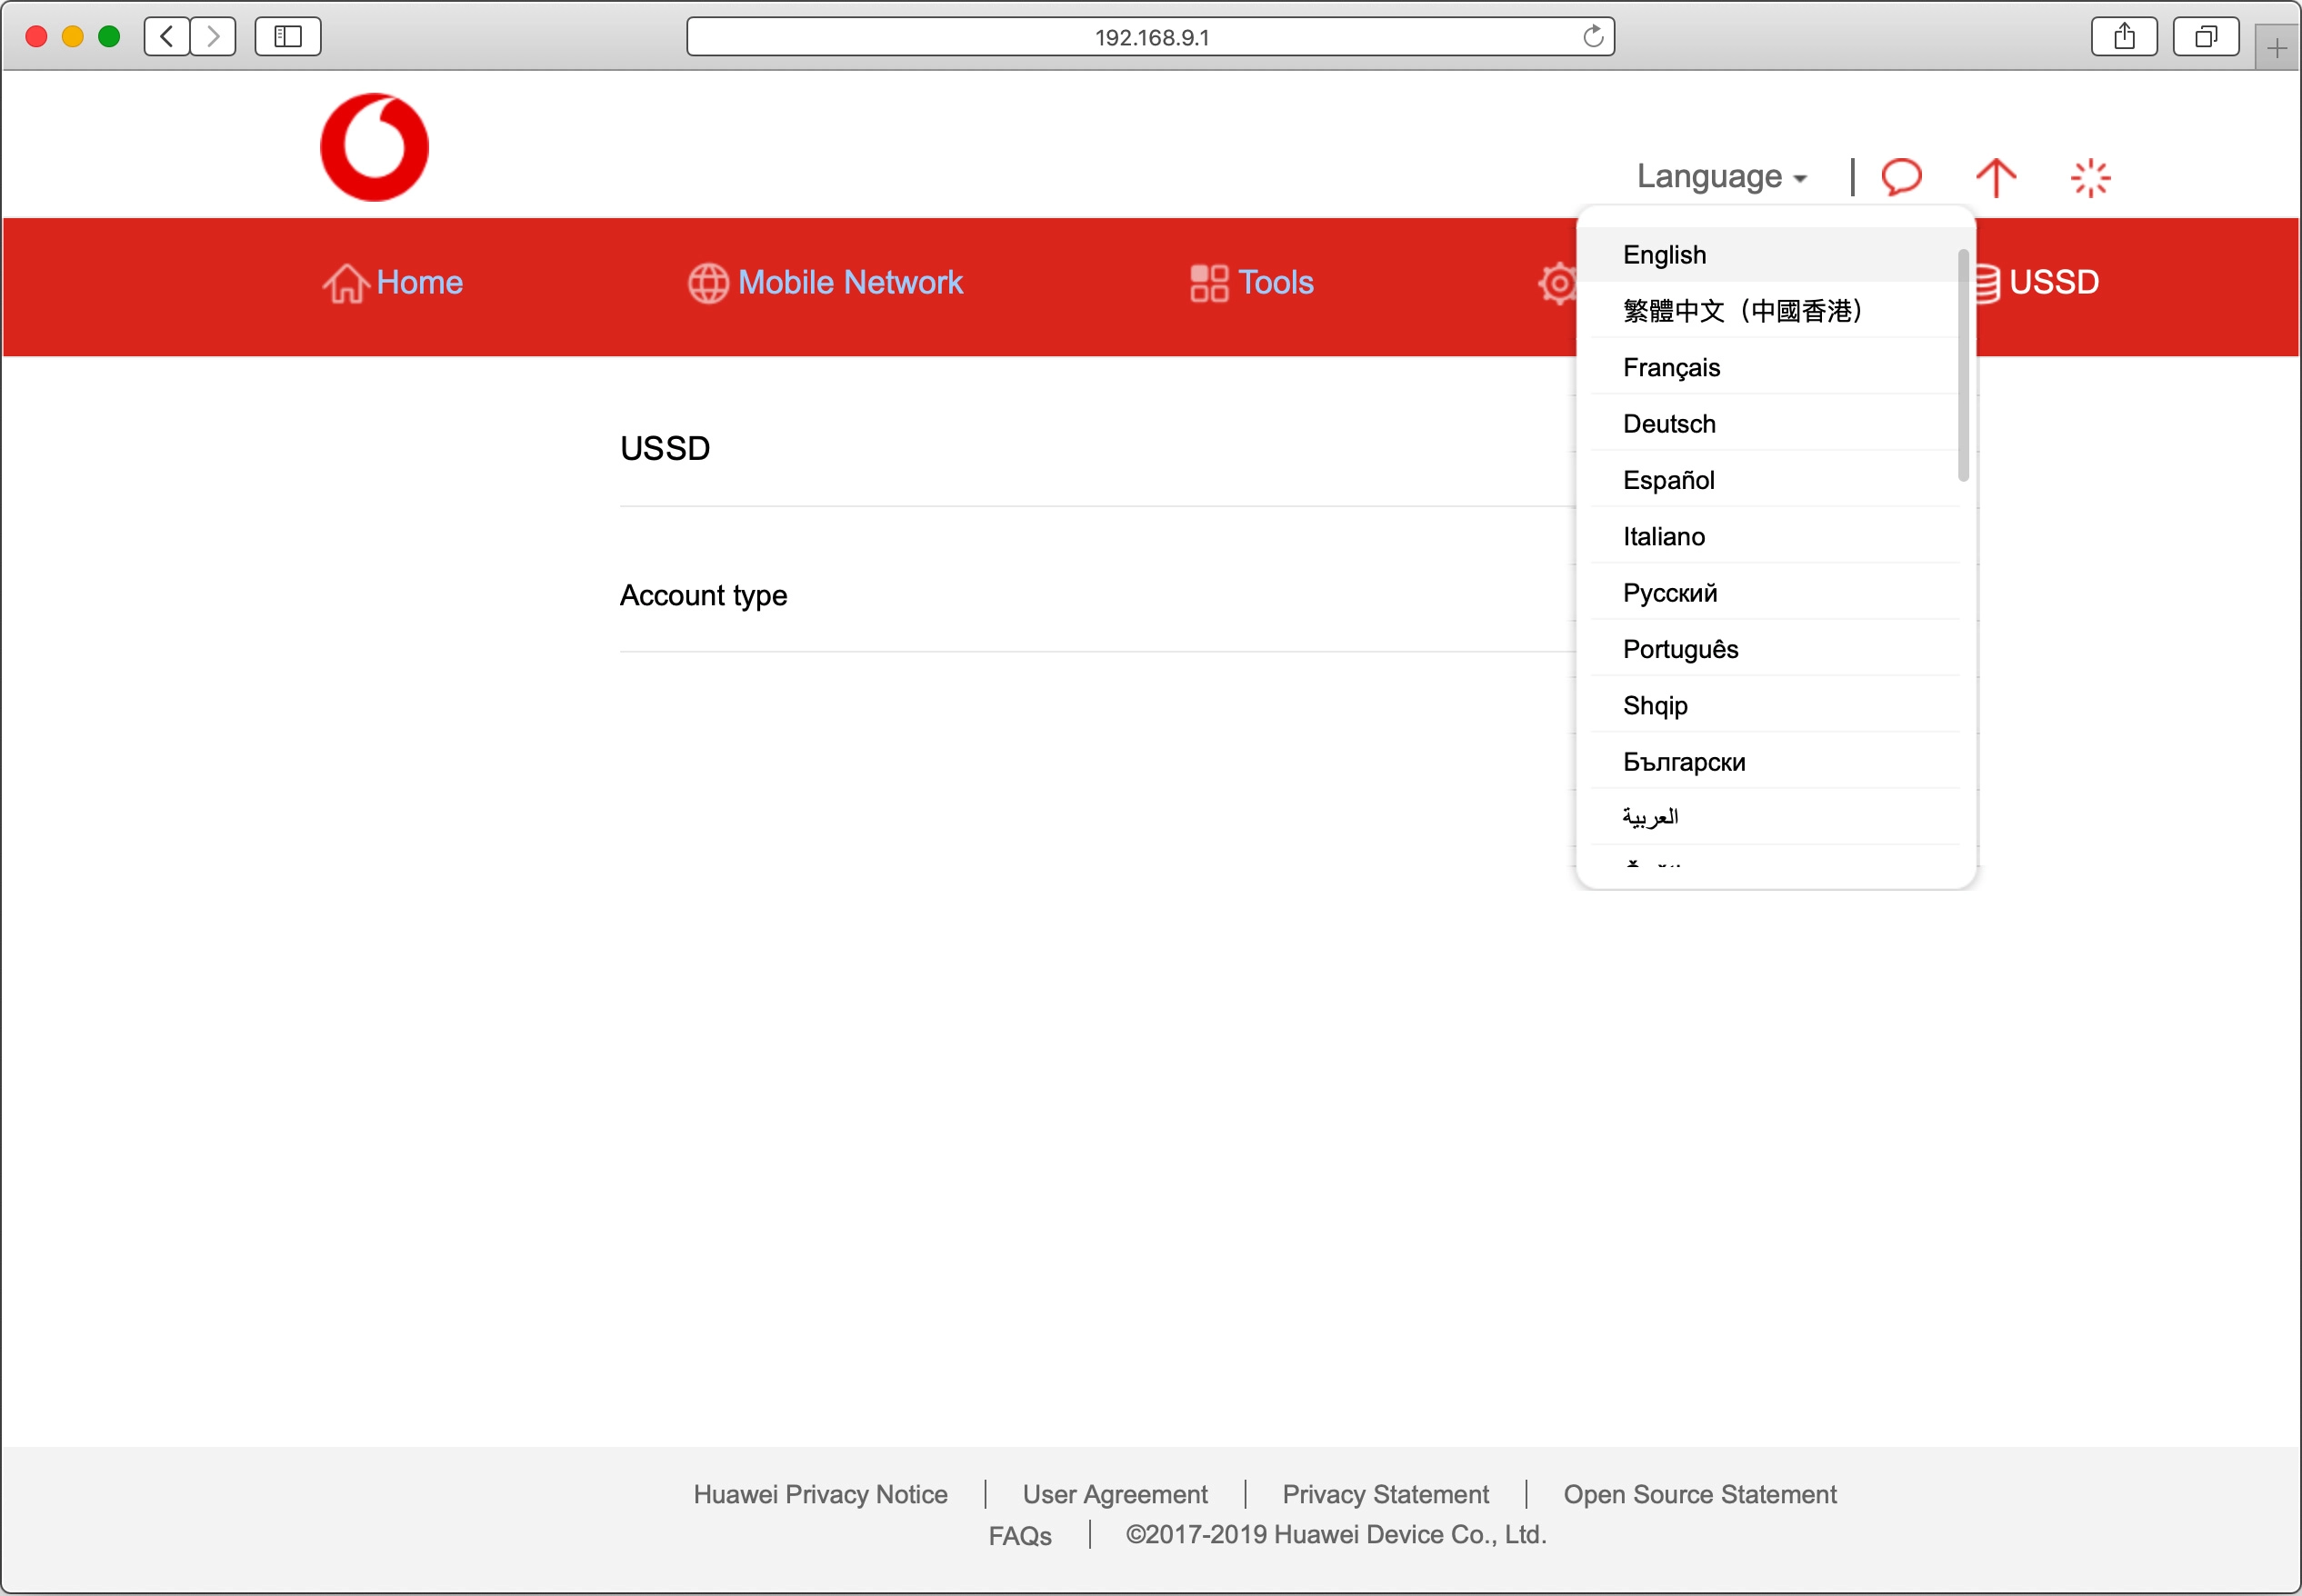Image resolution: width=2302 pixels, height=1596 pixels.
Task: Open the SMS message bubble icon
Action: click(1900, 177)
